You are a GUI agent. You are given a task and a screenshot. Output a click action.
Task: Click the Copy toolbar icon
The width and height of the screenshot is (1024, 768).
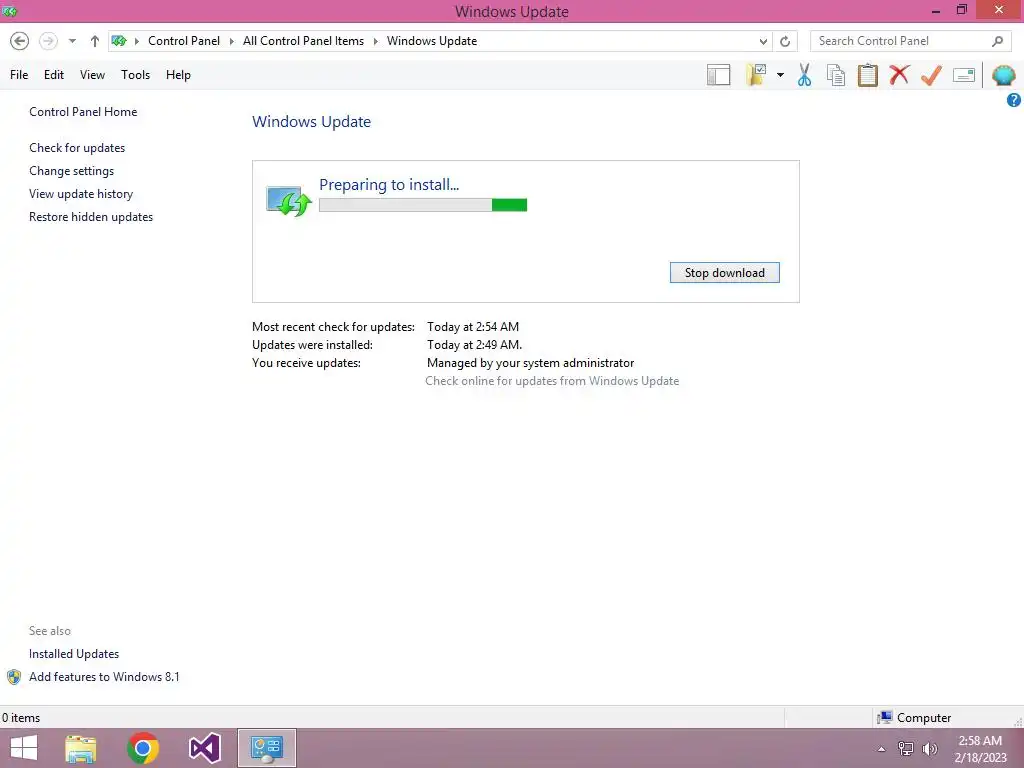(x=836, y=75)
